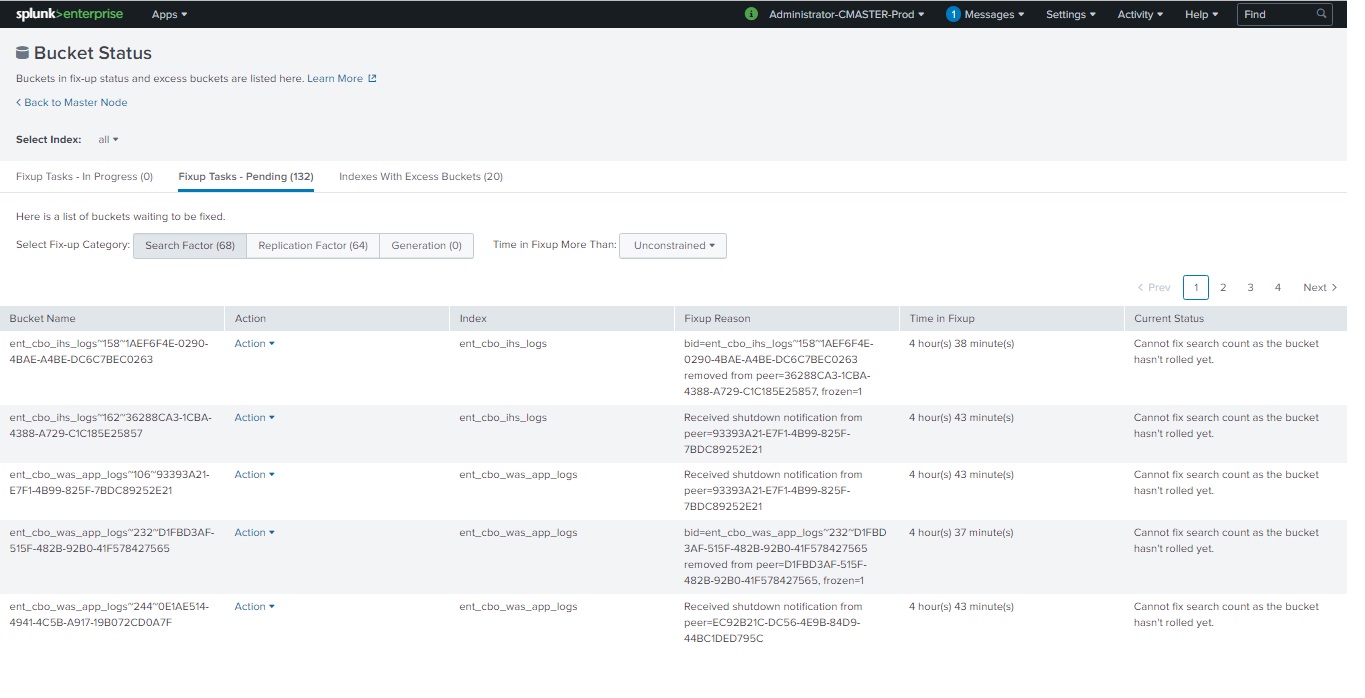Click the bucket icon beside Bucket Status heading
Image resolution: width=1365 pixels, height=698 pixels.
(21, 52)
